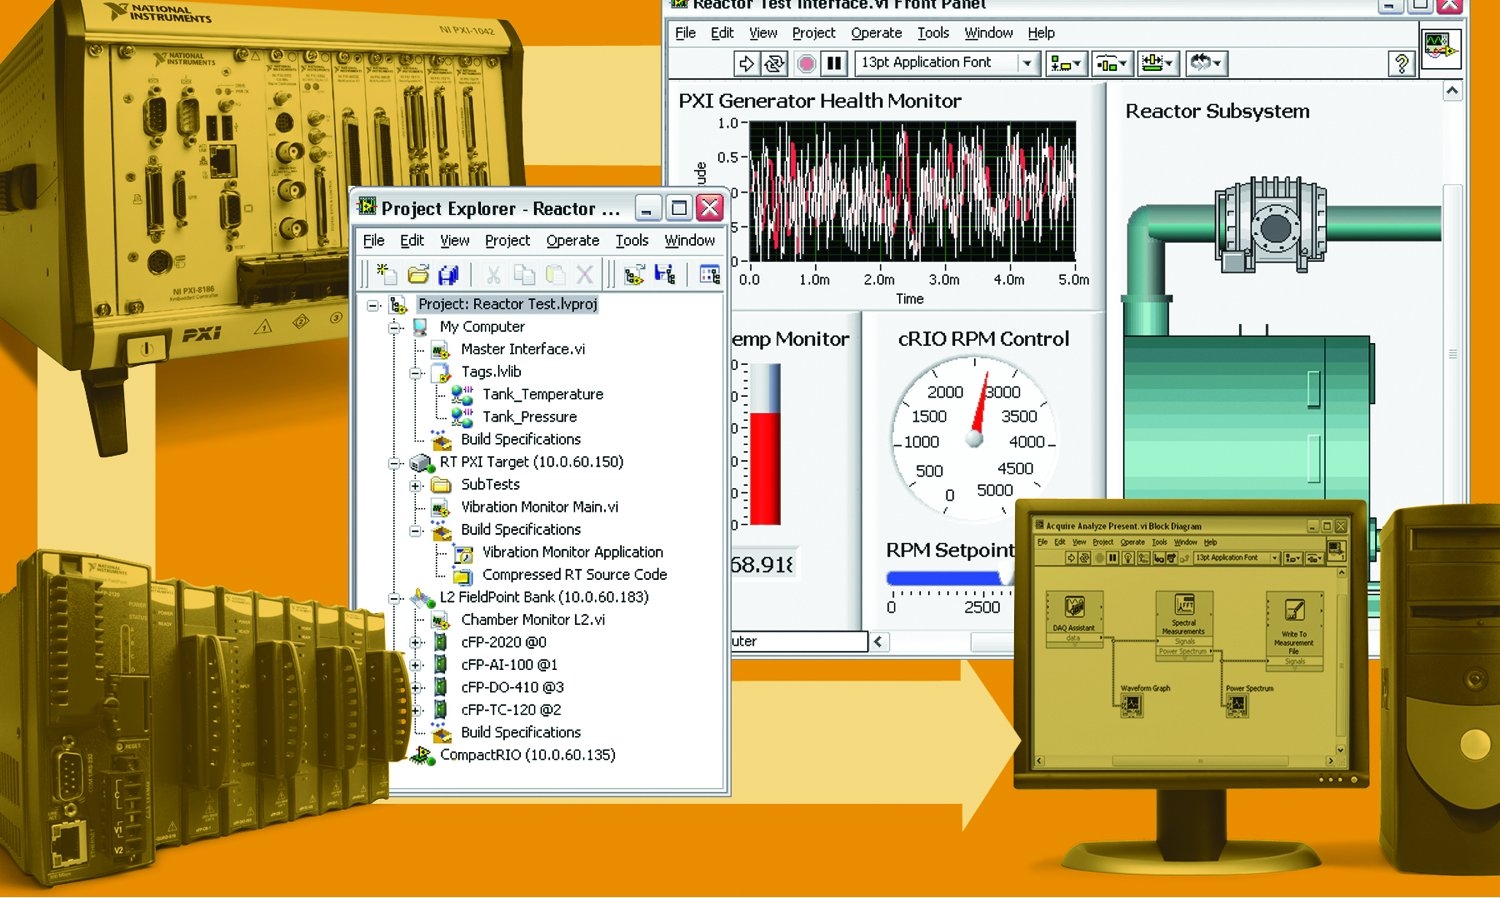Viewport: 1500px width, 898px height.
Task: Open the Tools menu on the Front Panel
Action: pyautogui.click(x=933, y=33)
